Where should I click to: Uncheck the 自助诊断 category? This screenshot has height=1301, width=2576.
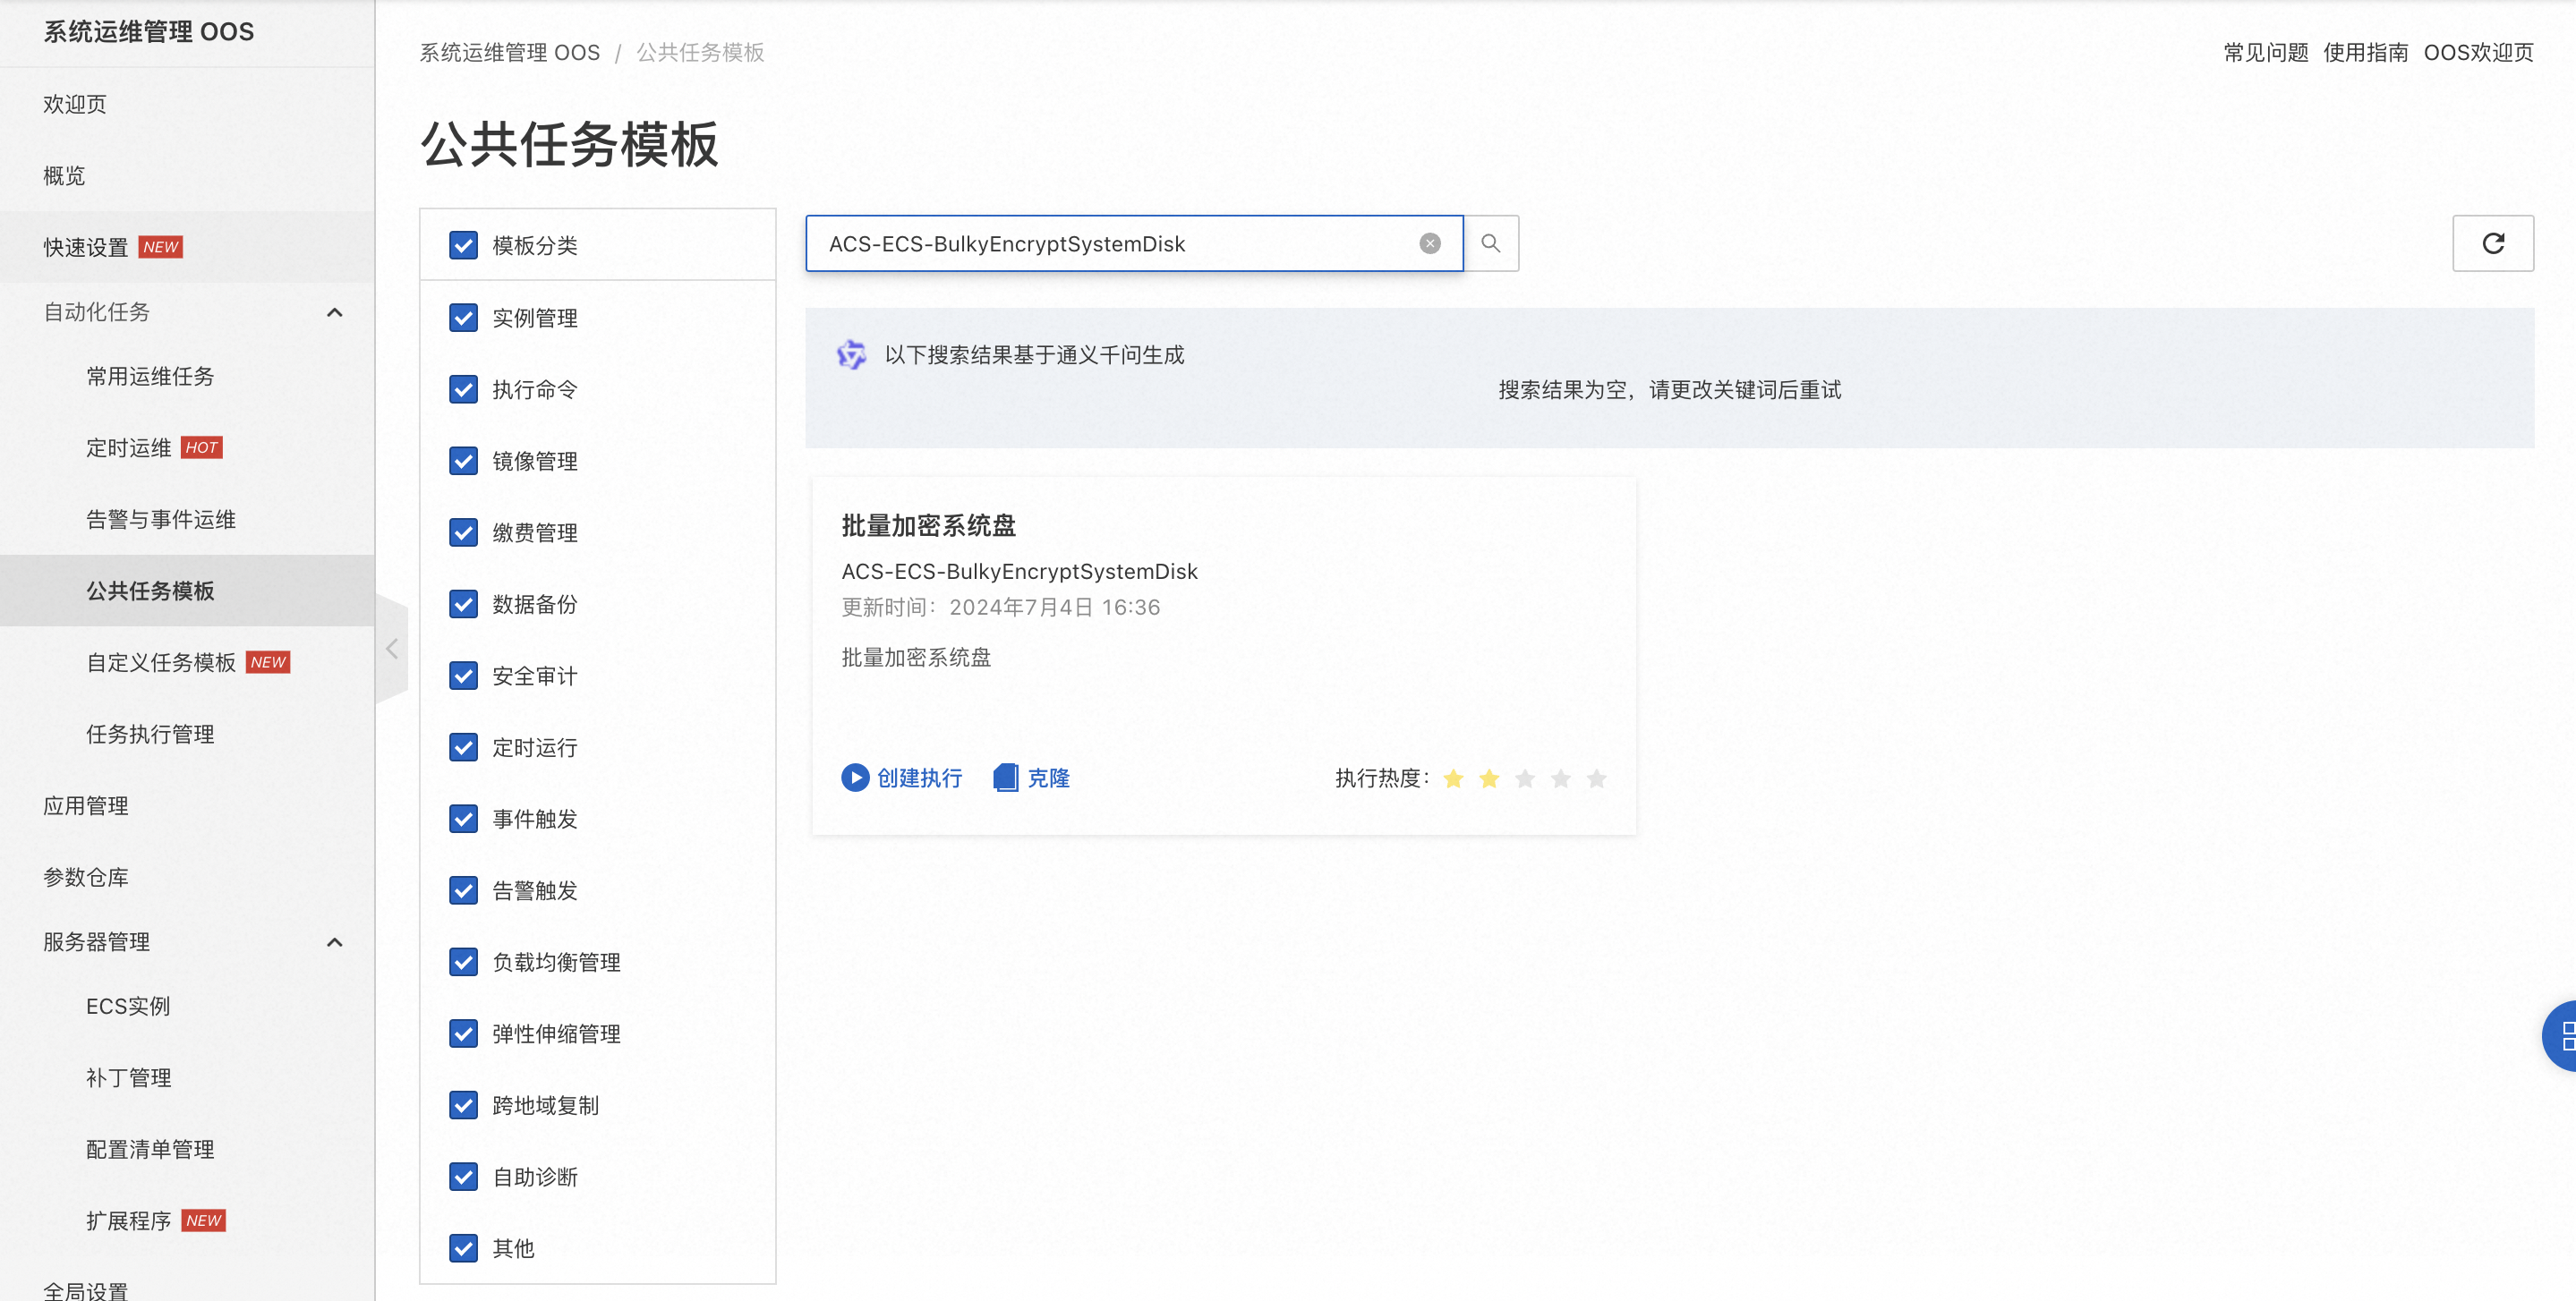(463, 1177)
